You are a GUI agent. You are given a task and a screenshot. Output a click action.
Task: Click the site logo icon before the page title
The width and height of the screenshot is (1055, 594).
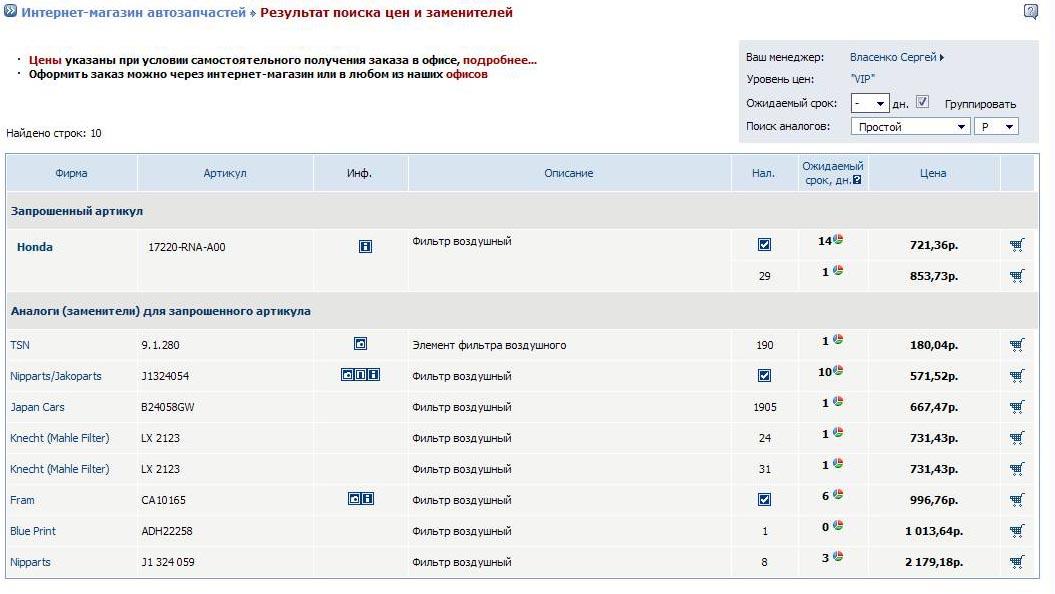(x=10, y=11)
